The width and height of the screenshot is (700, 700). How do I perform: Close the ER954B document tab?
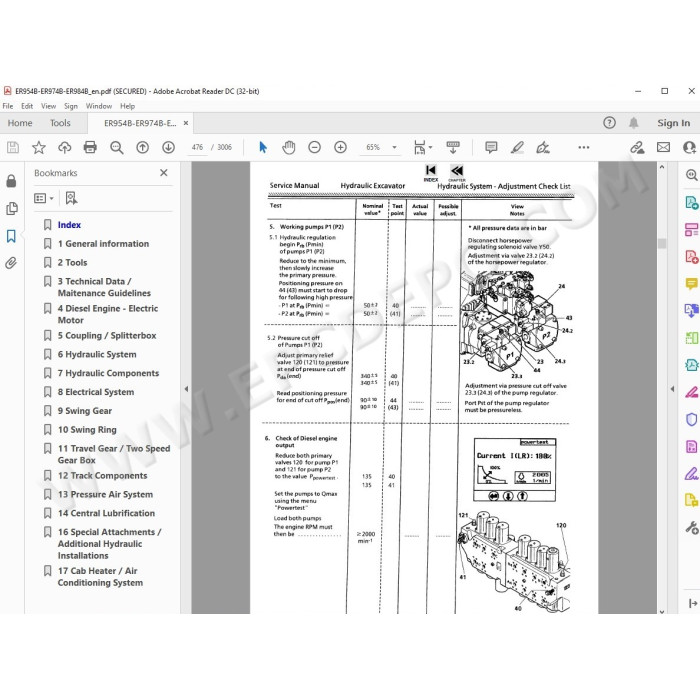(186, 123)
